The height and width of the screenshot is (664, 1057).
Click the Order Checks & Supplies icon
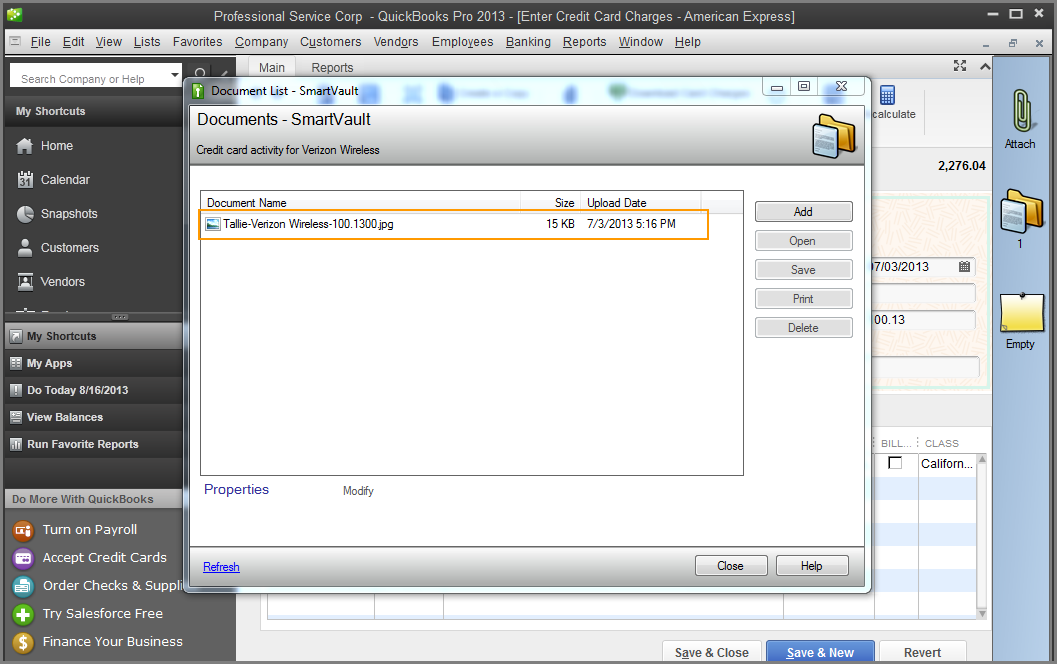(23, 586)
